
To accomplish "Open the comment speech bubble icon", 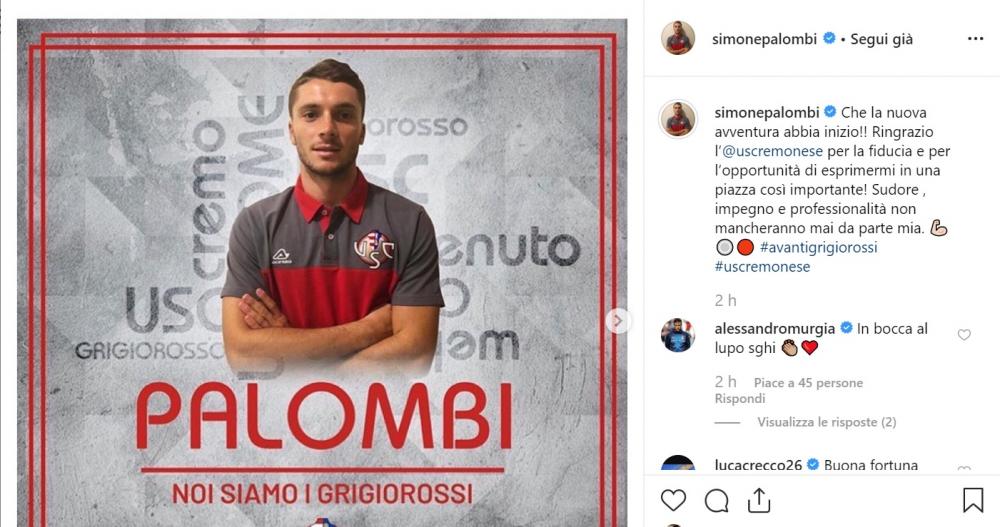I will pyautogui.click(x=716, y=501).
